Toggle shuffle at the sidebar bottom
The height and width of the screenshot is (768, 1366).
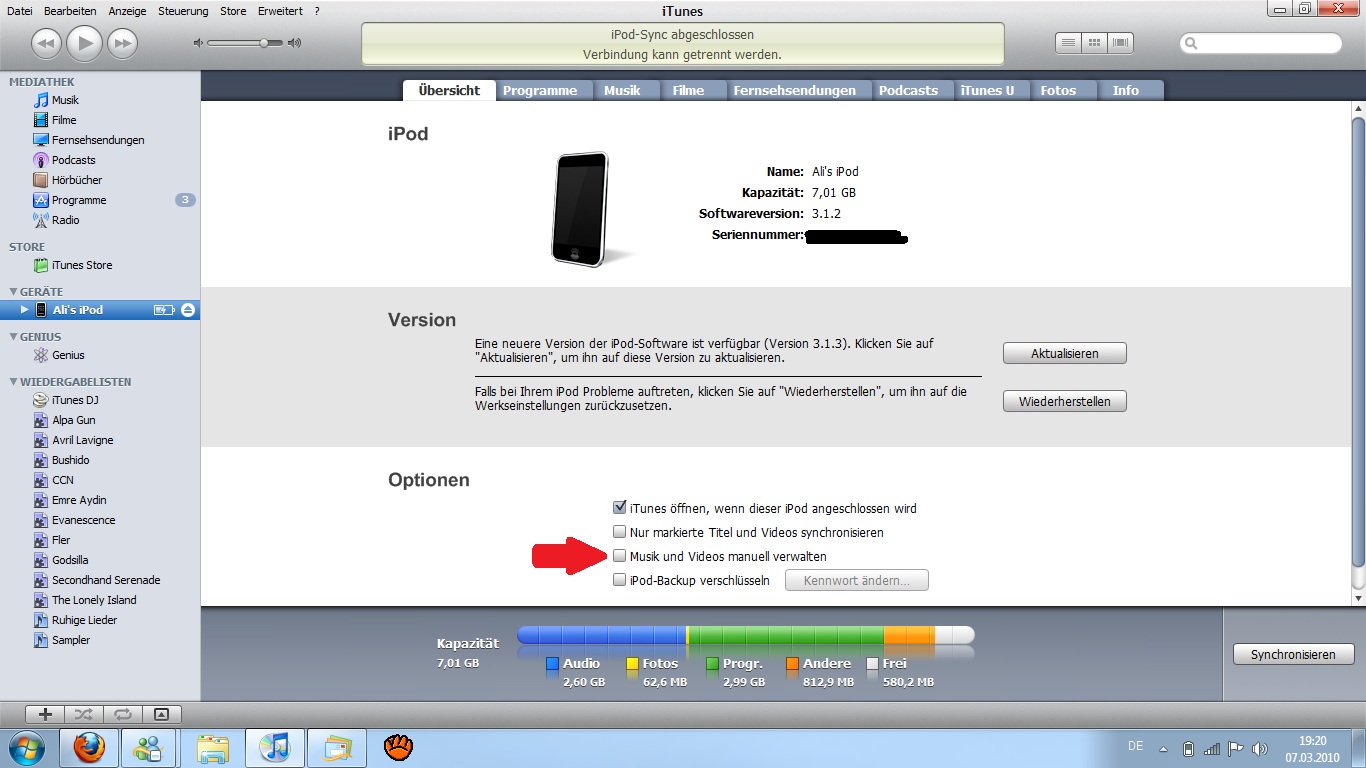point(84,714)
